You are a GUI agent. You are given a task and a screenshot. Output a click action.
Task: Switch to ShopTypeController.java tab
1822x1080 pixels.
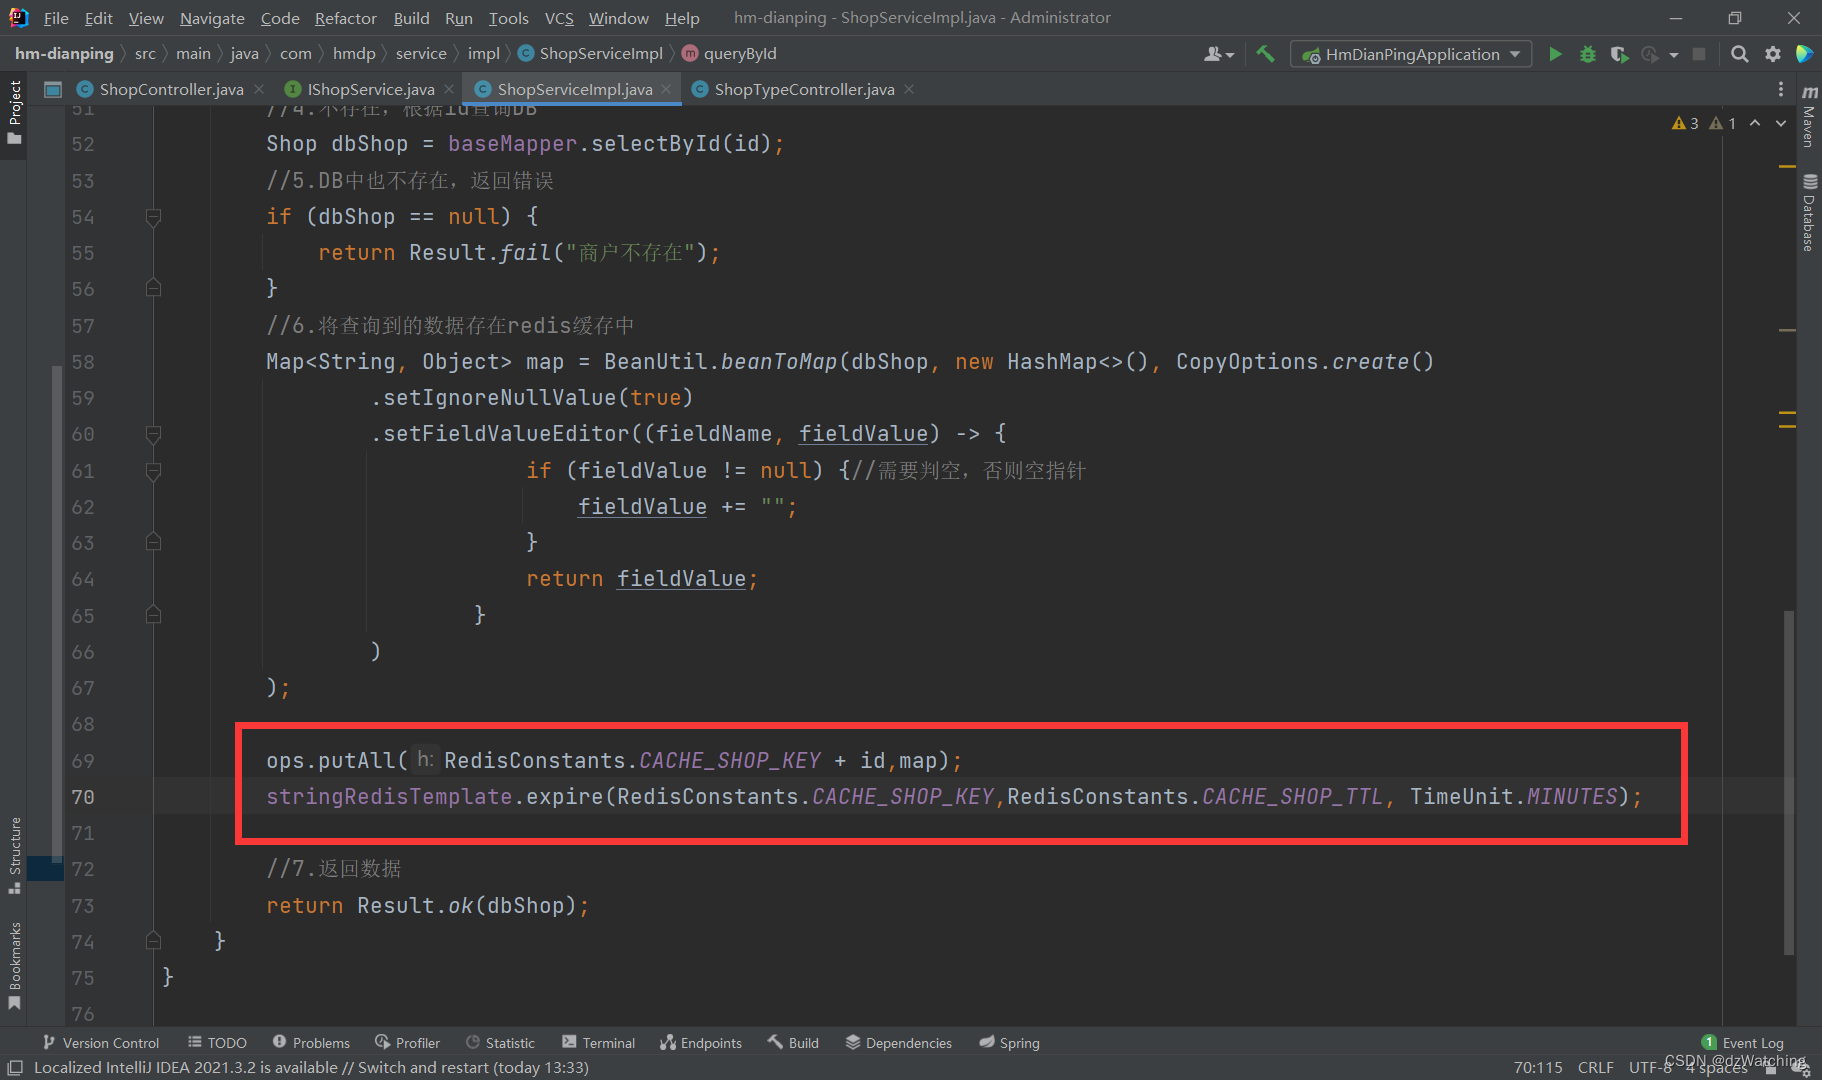(804, 89)
